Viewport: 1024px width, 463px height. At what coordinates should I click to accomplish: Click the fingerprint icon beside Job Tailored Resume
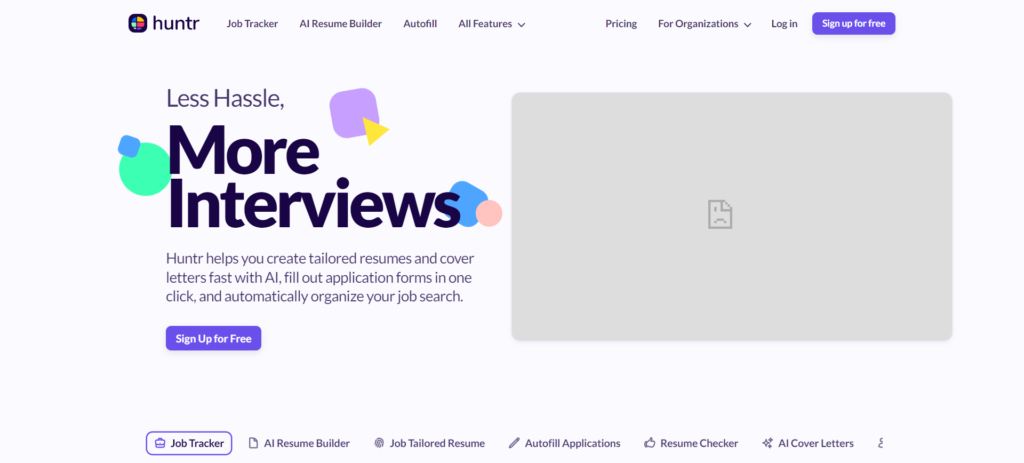point(379,443)
